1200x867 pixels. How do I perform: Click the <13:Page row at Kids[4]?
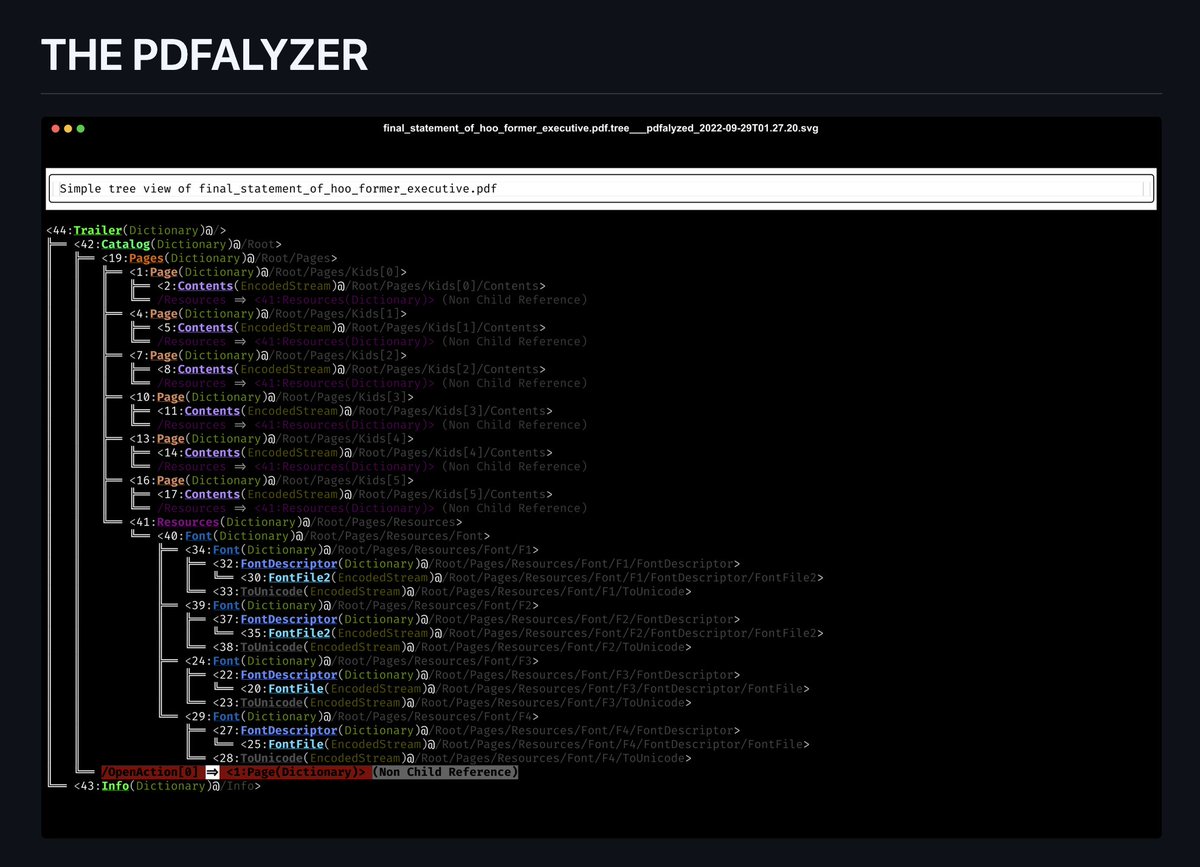coord(271,439)
